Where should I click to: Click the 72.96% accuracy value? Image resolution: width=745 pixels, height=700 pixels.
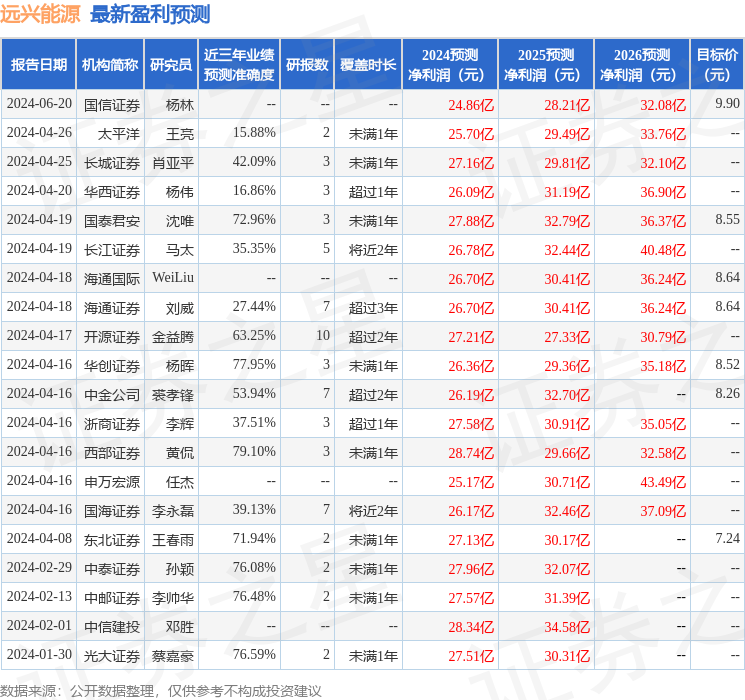coord(254,220)
